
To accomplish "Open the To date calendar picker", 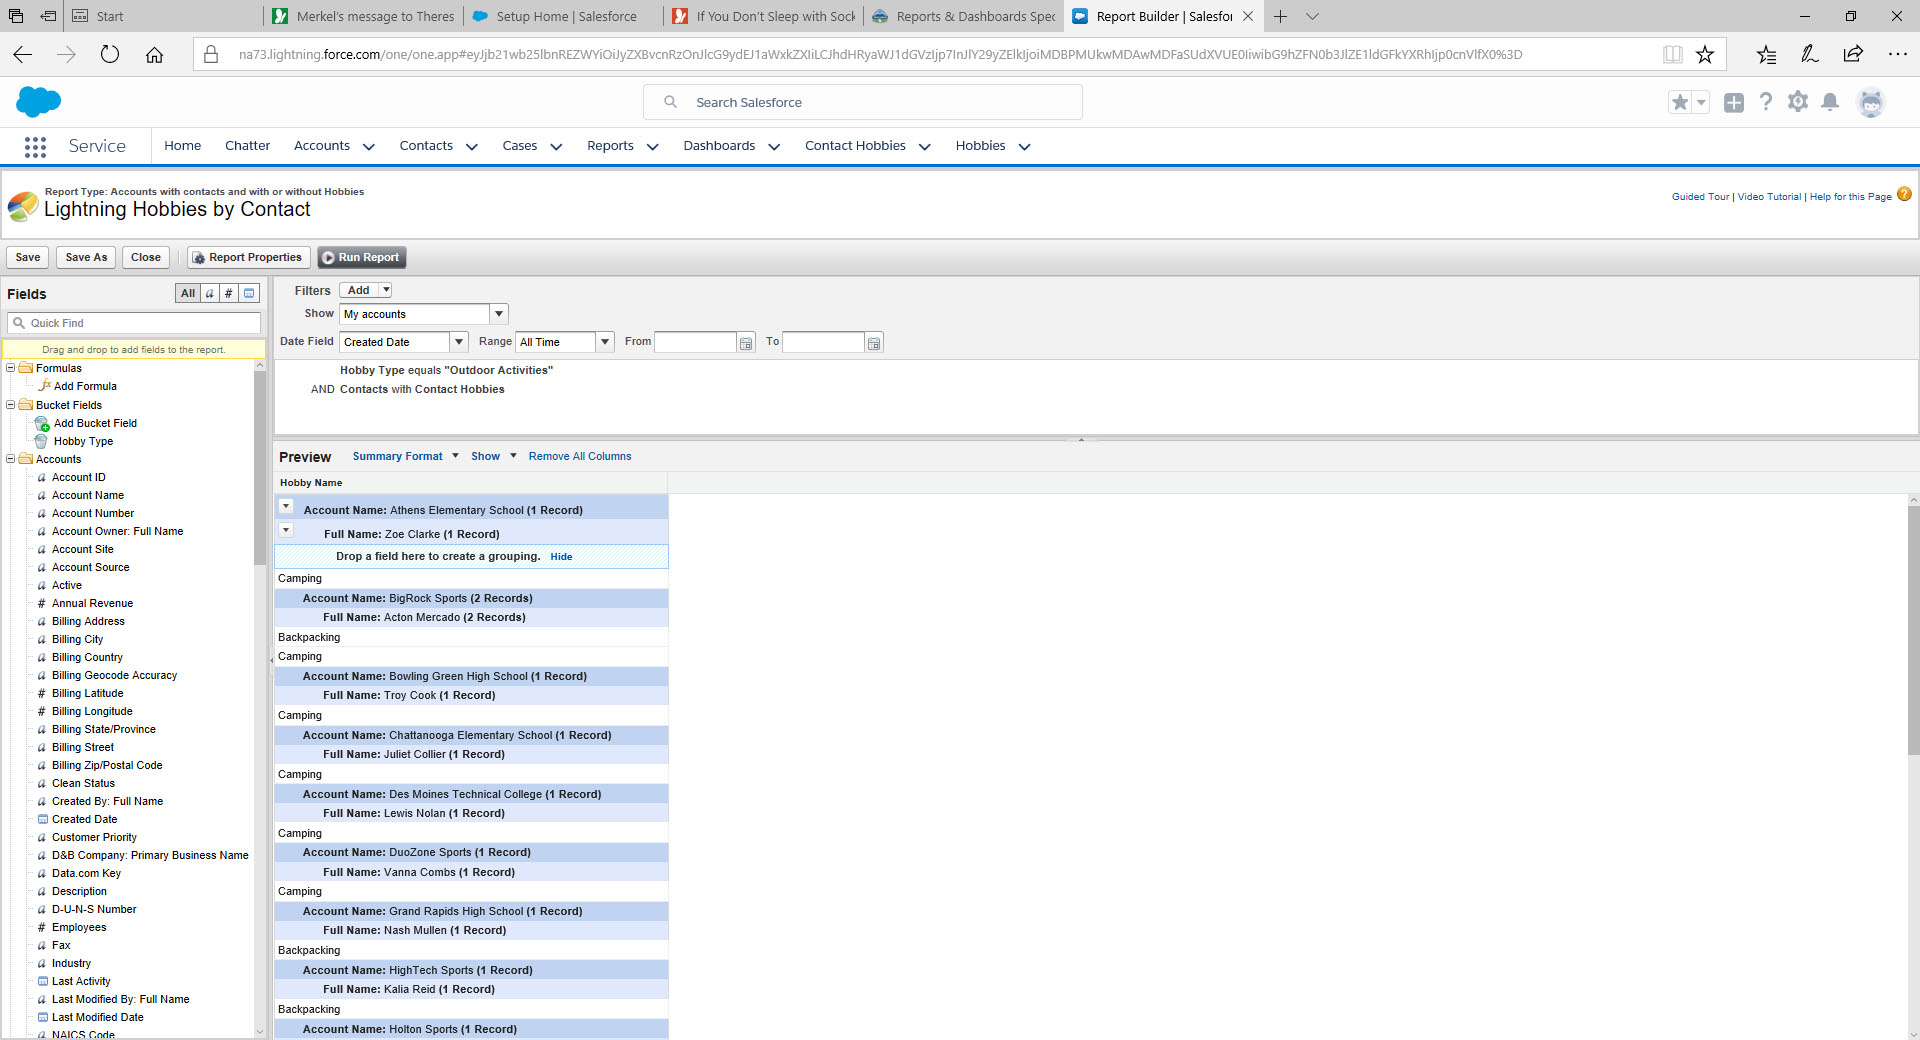I will pyautogui.click(x=874, y=343).
